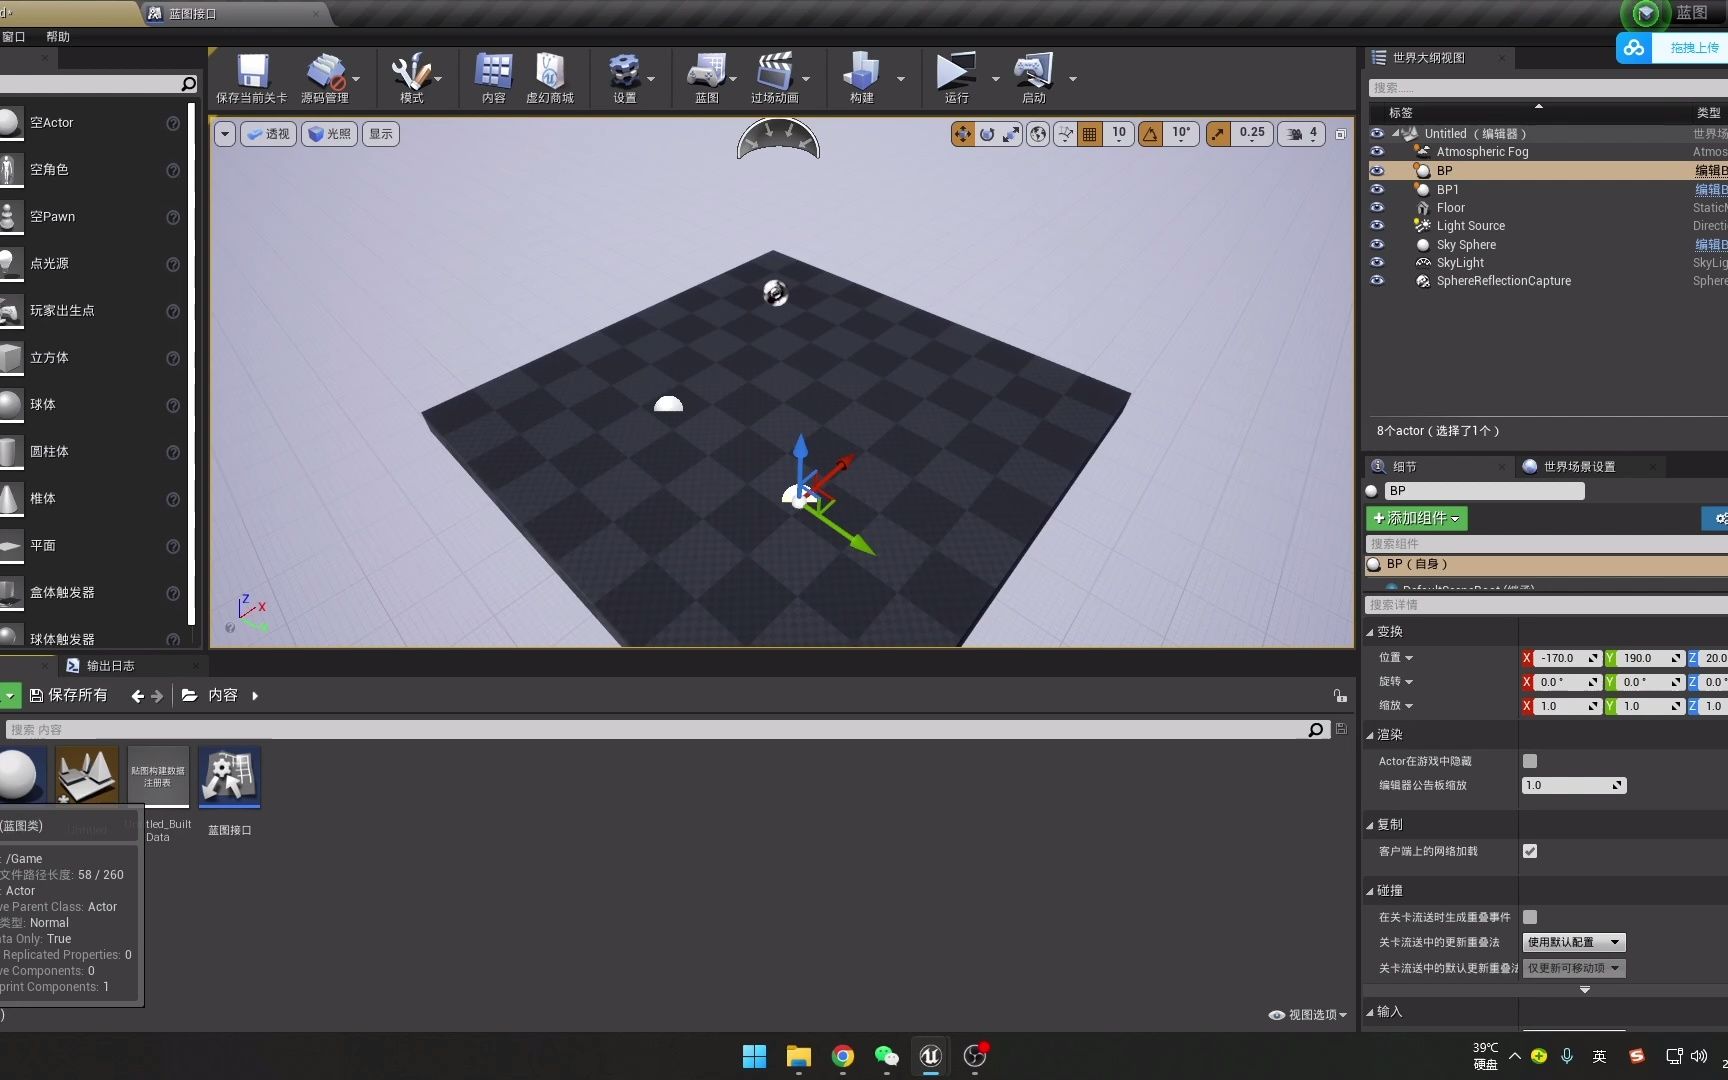The height and width of the screenshot is (1080, 1728).
Task: Open 视图选项 view options dropdown
Action: click(x=1309, y=1015)
